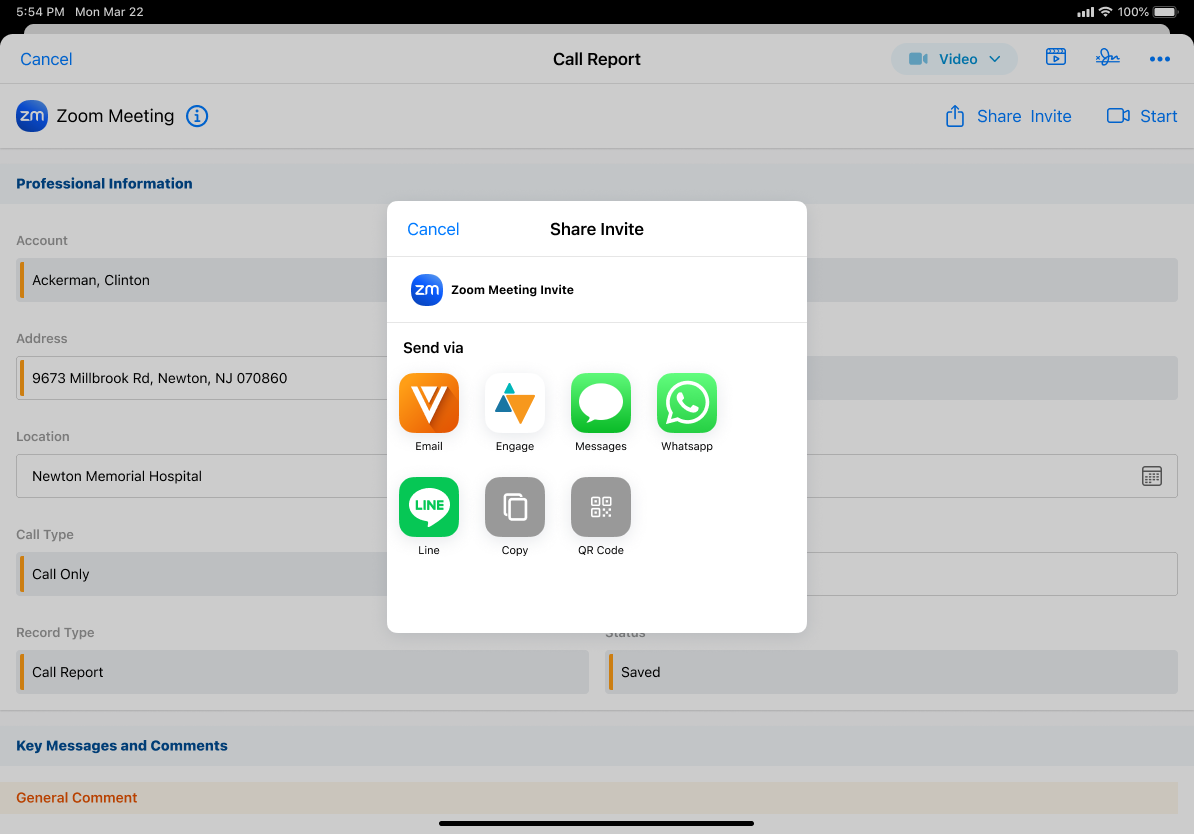Viewport: 1194px width, 834px height.
Task: Send invite via Veeva Email icon
Action: point(429,403)
